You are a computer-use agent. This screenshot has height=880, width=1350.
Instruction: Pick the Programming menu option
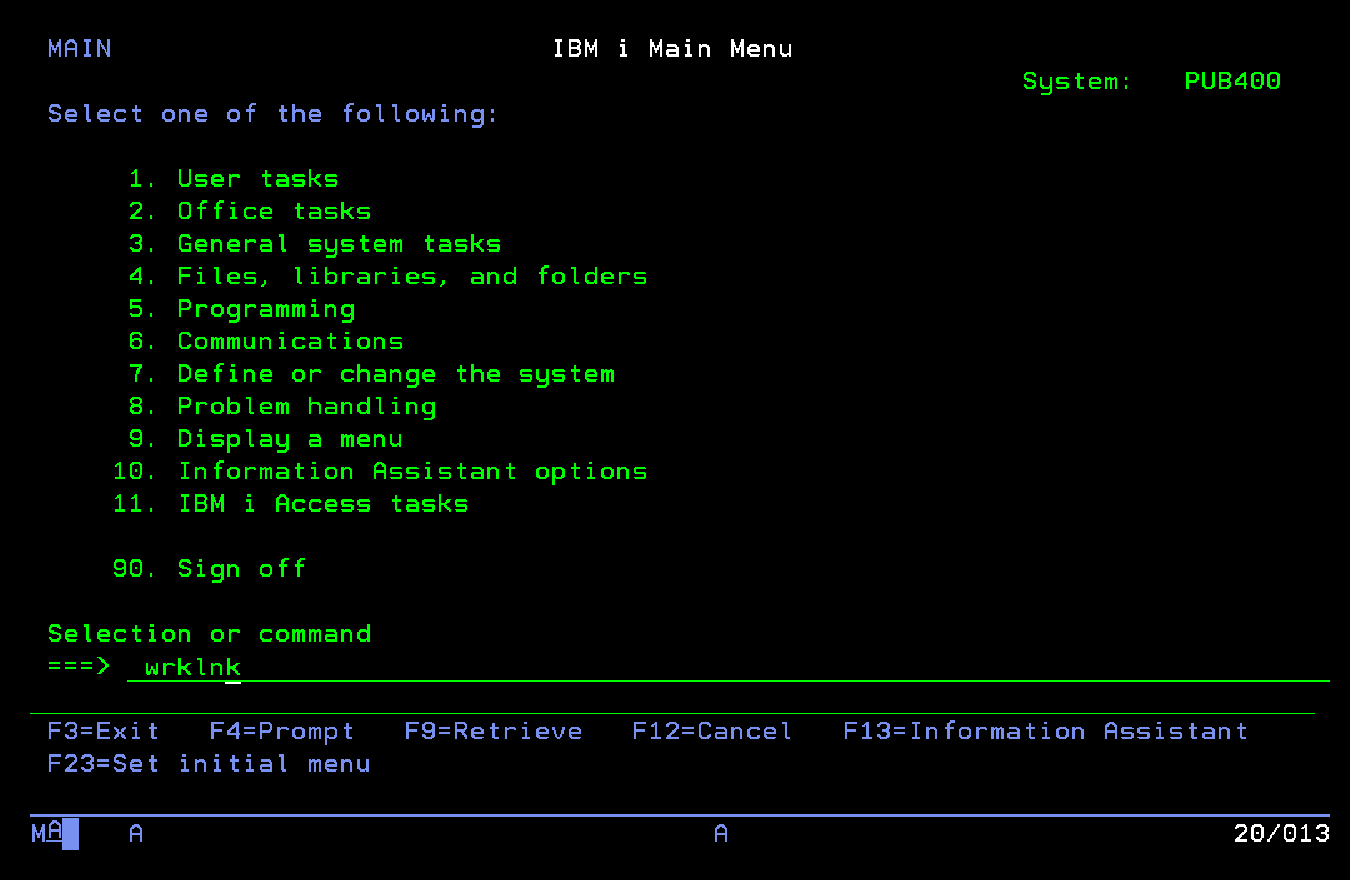tap(265, 309)
